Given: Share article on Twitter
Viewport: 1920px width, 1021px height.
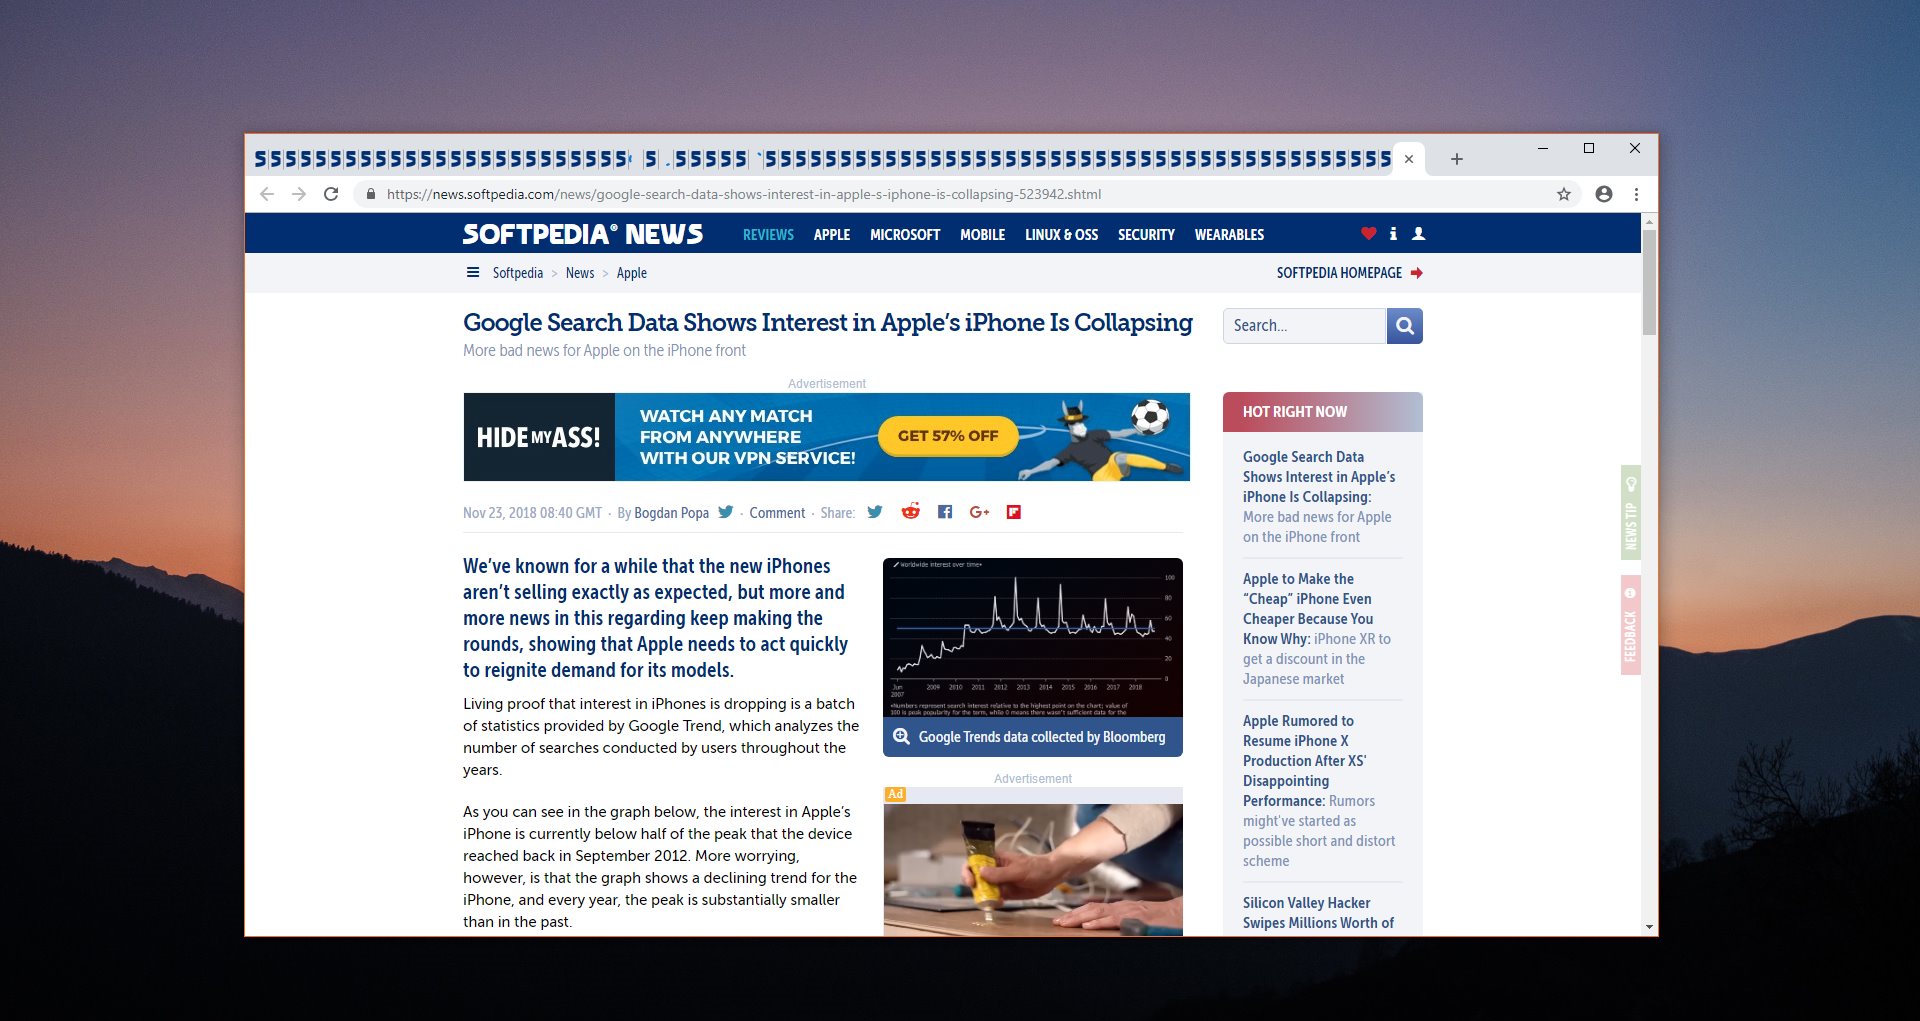Looking at the screenshot, I should pyautogui.click(x=875, y=512).
